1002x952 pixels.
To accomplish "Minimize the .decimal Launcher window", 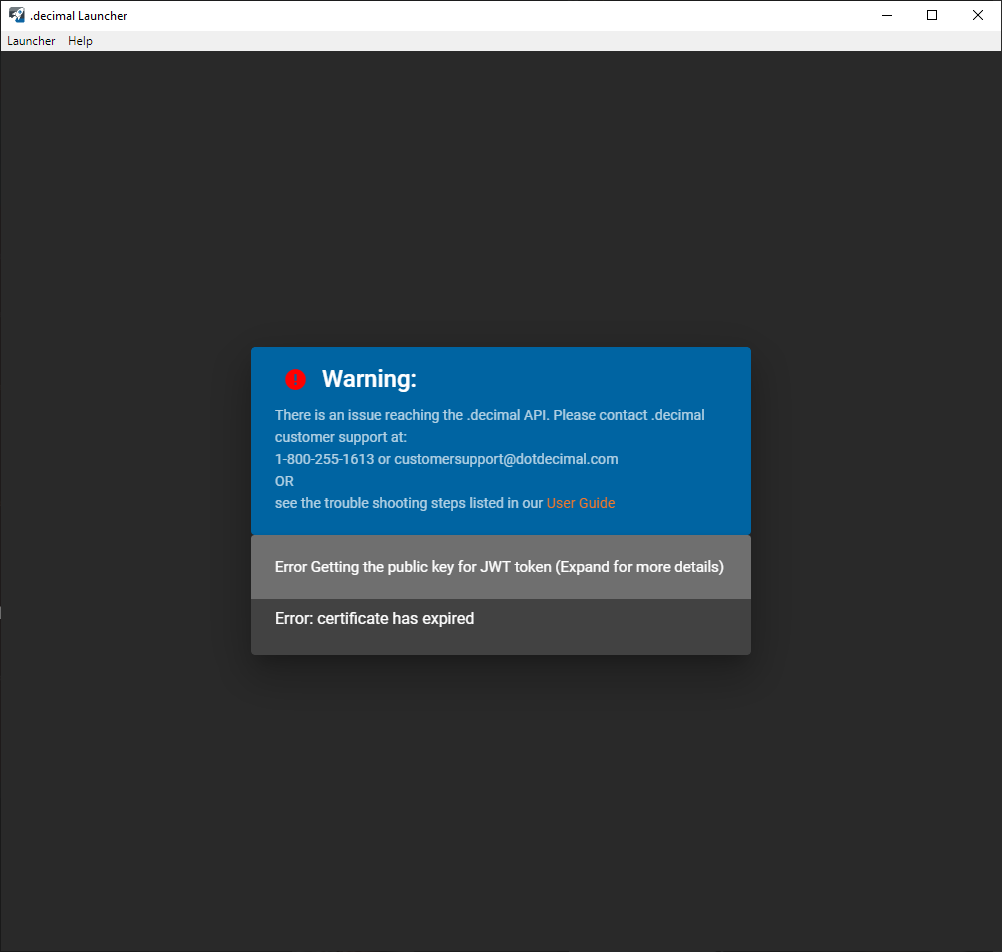I will pos(886,15).
